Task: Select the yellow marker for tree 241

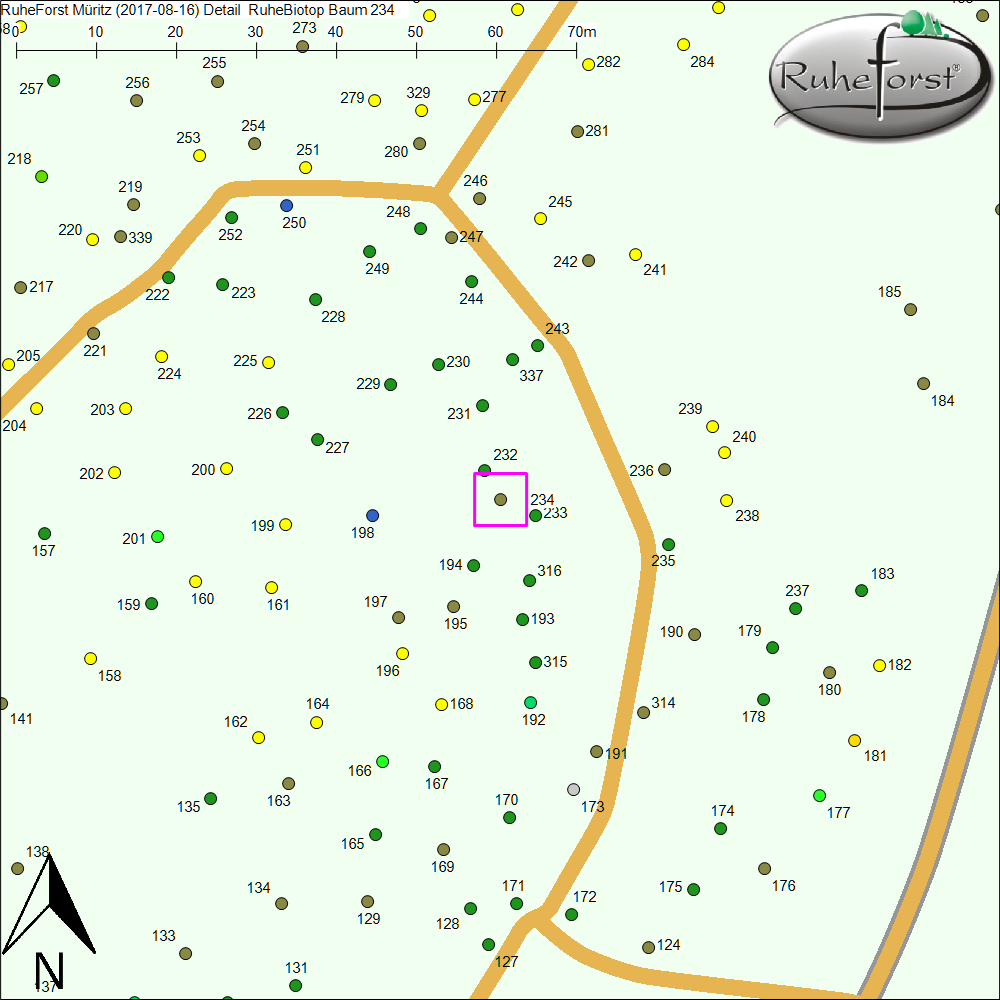Action: pyautogui.click(x=635, y=254)
